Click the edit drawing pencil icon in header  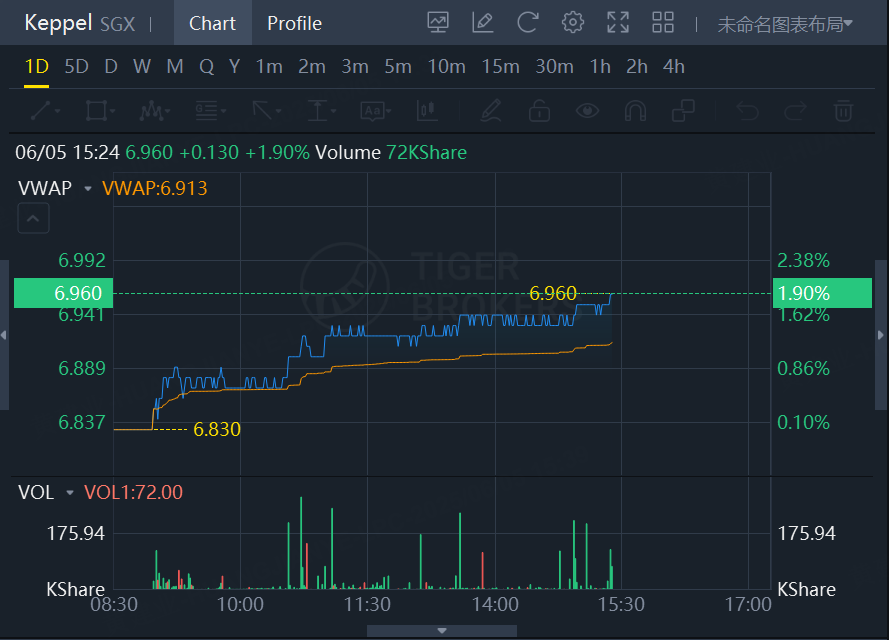click(482, 23)
